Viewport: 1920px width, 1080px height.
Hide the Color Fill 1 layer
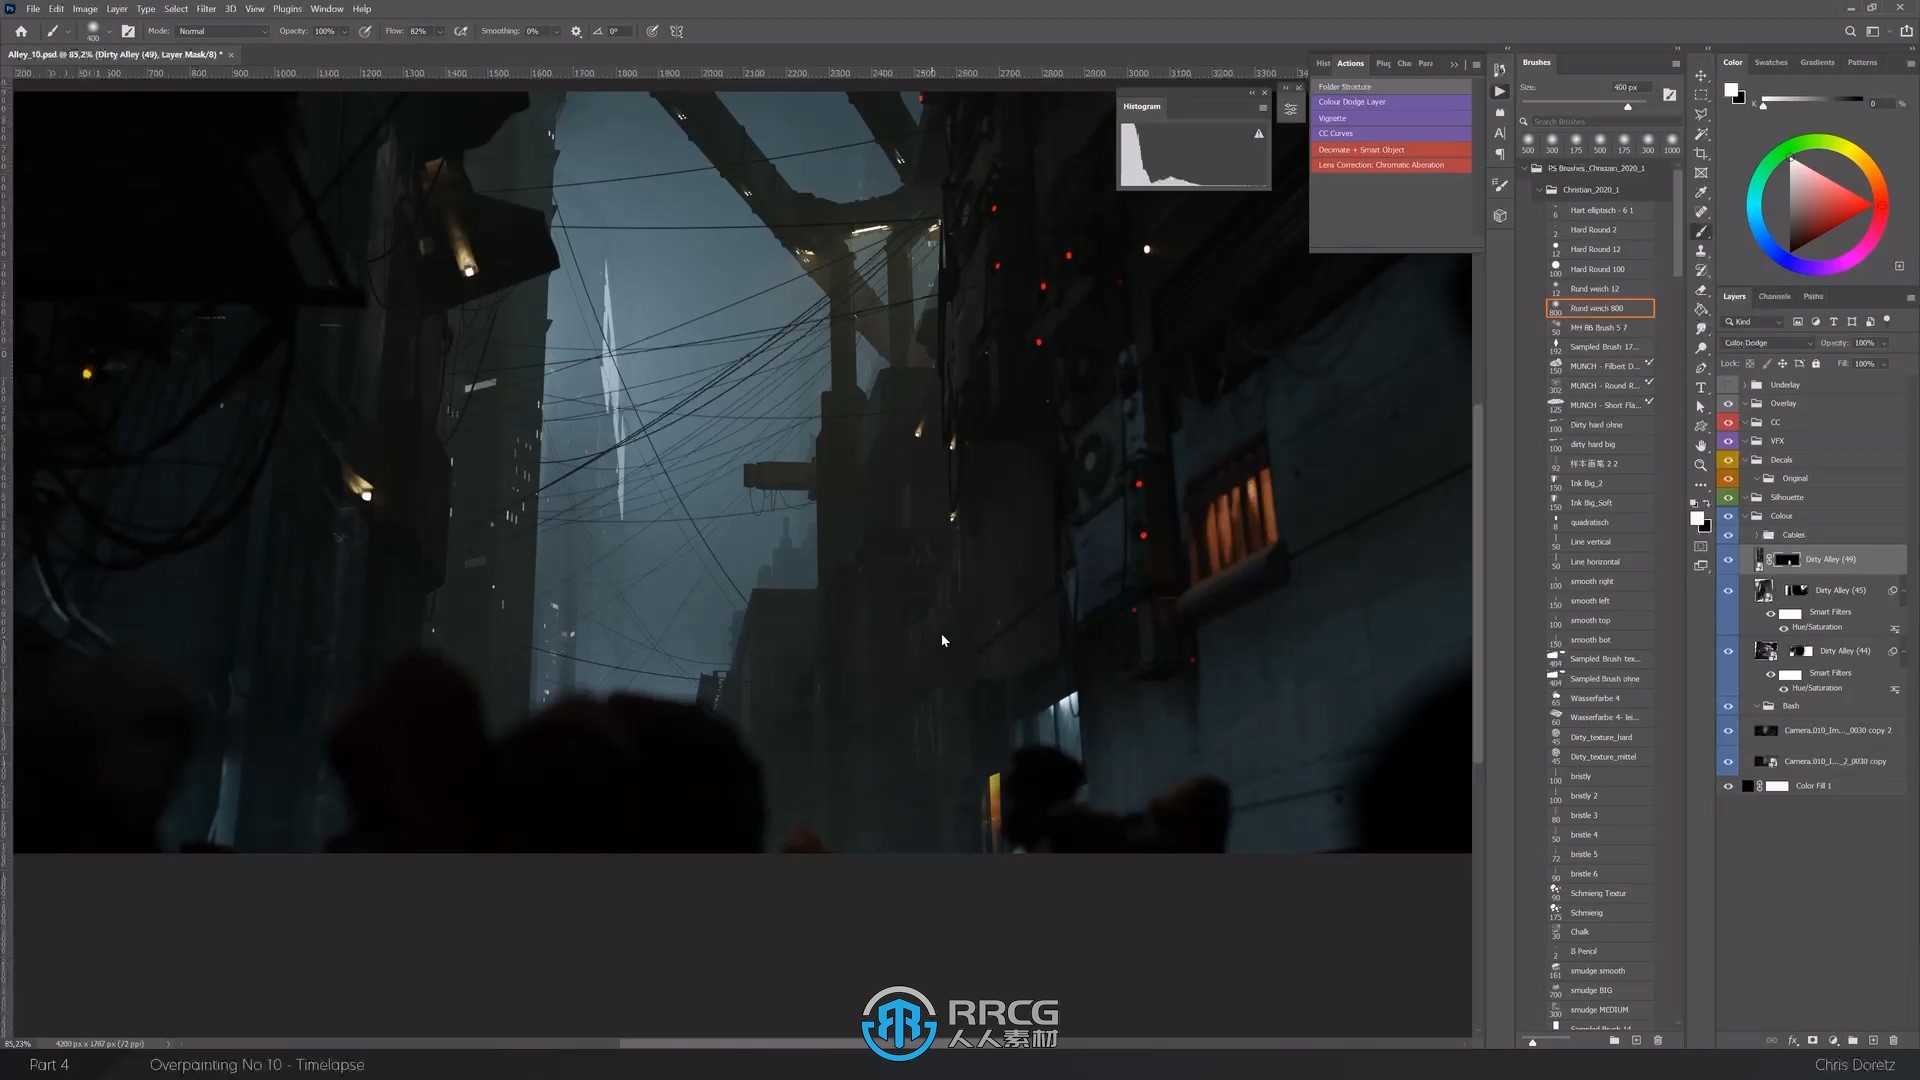pos(1728,787)
